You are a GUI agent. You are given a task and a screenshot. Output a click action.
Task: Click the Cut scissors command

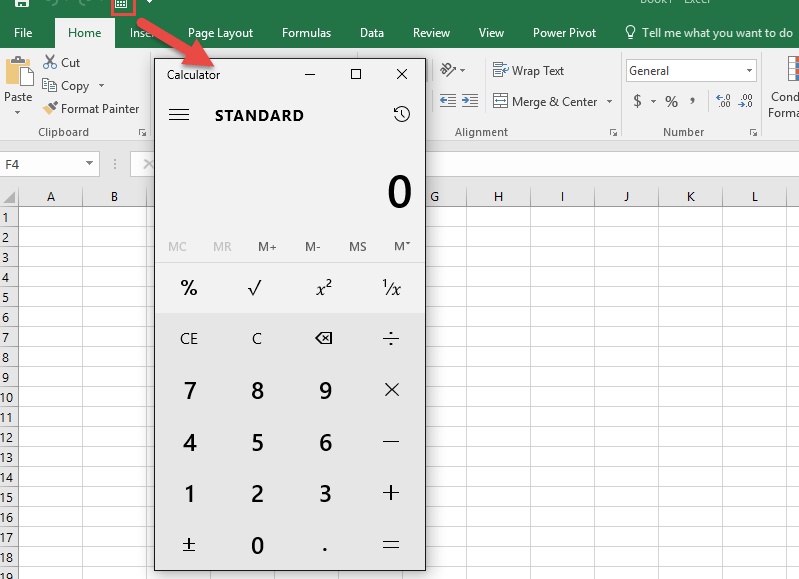coord(62,62)
